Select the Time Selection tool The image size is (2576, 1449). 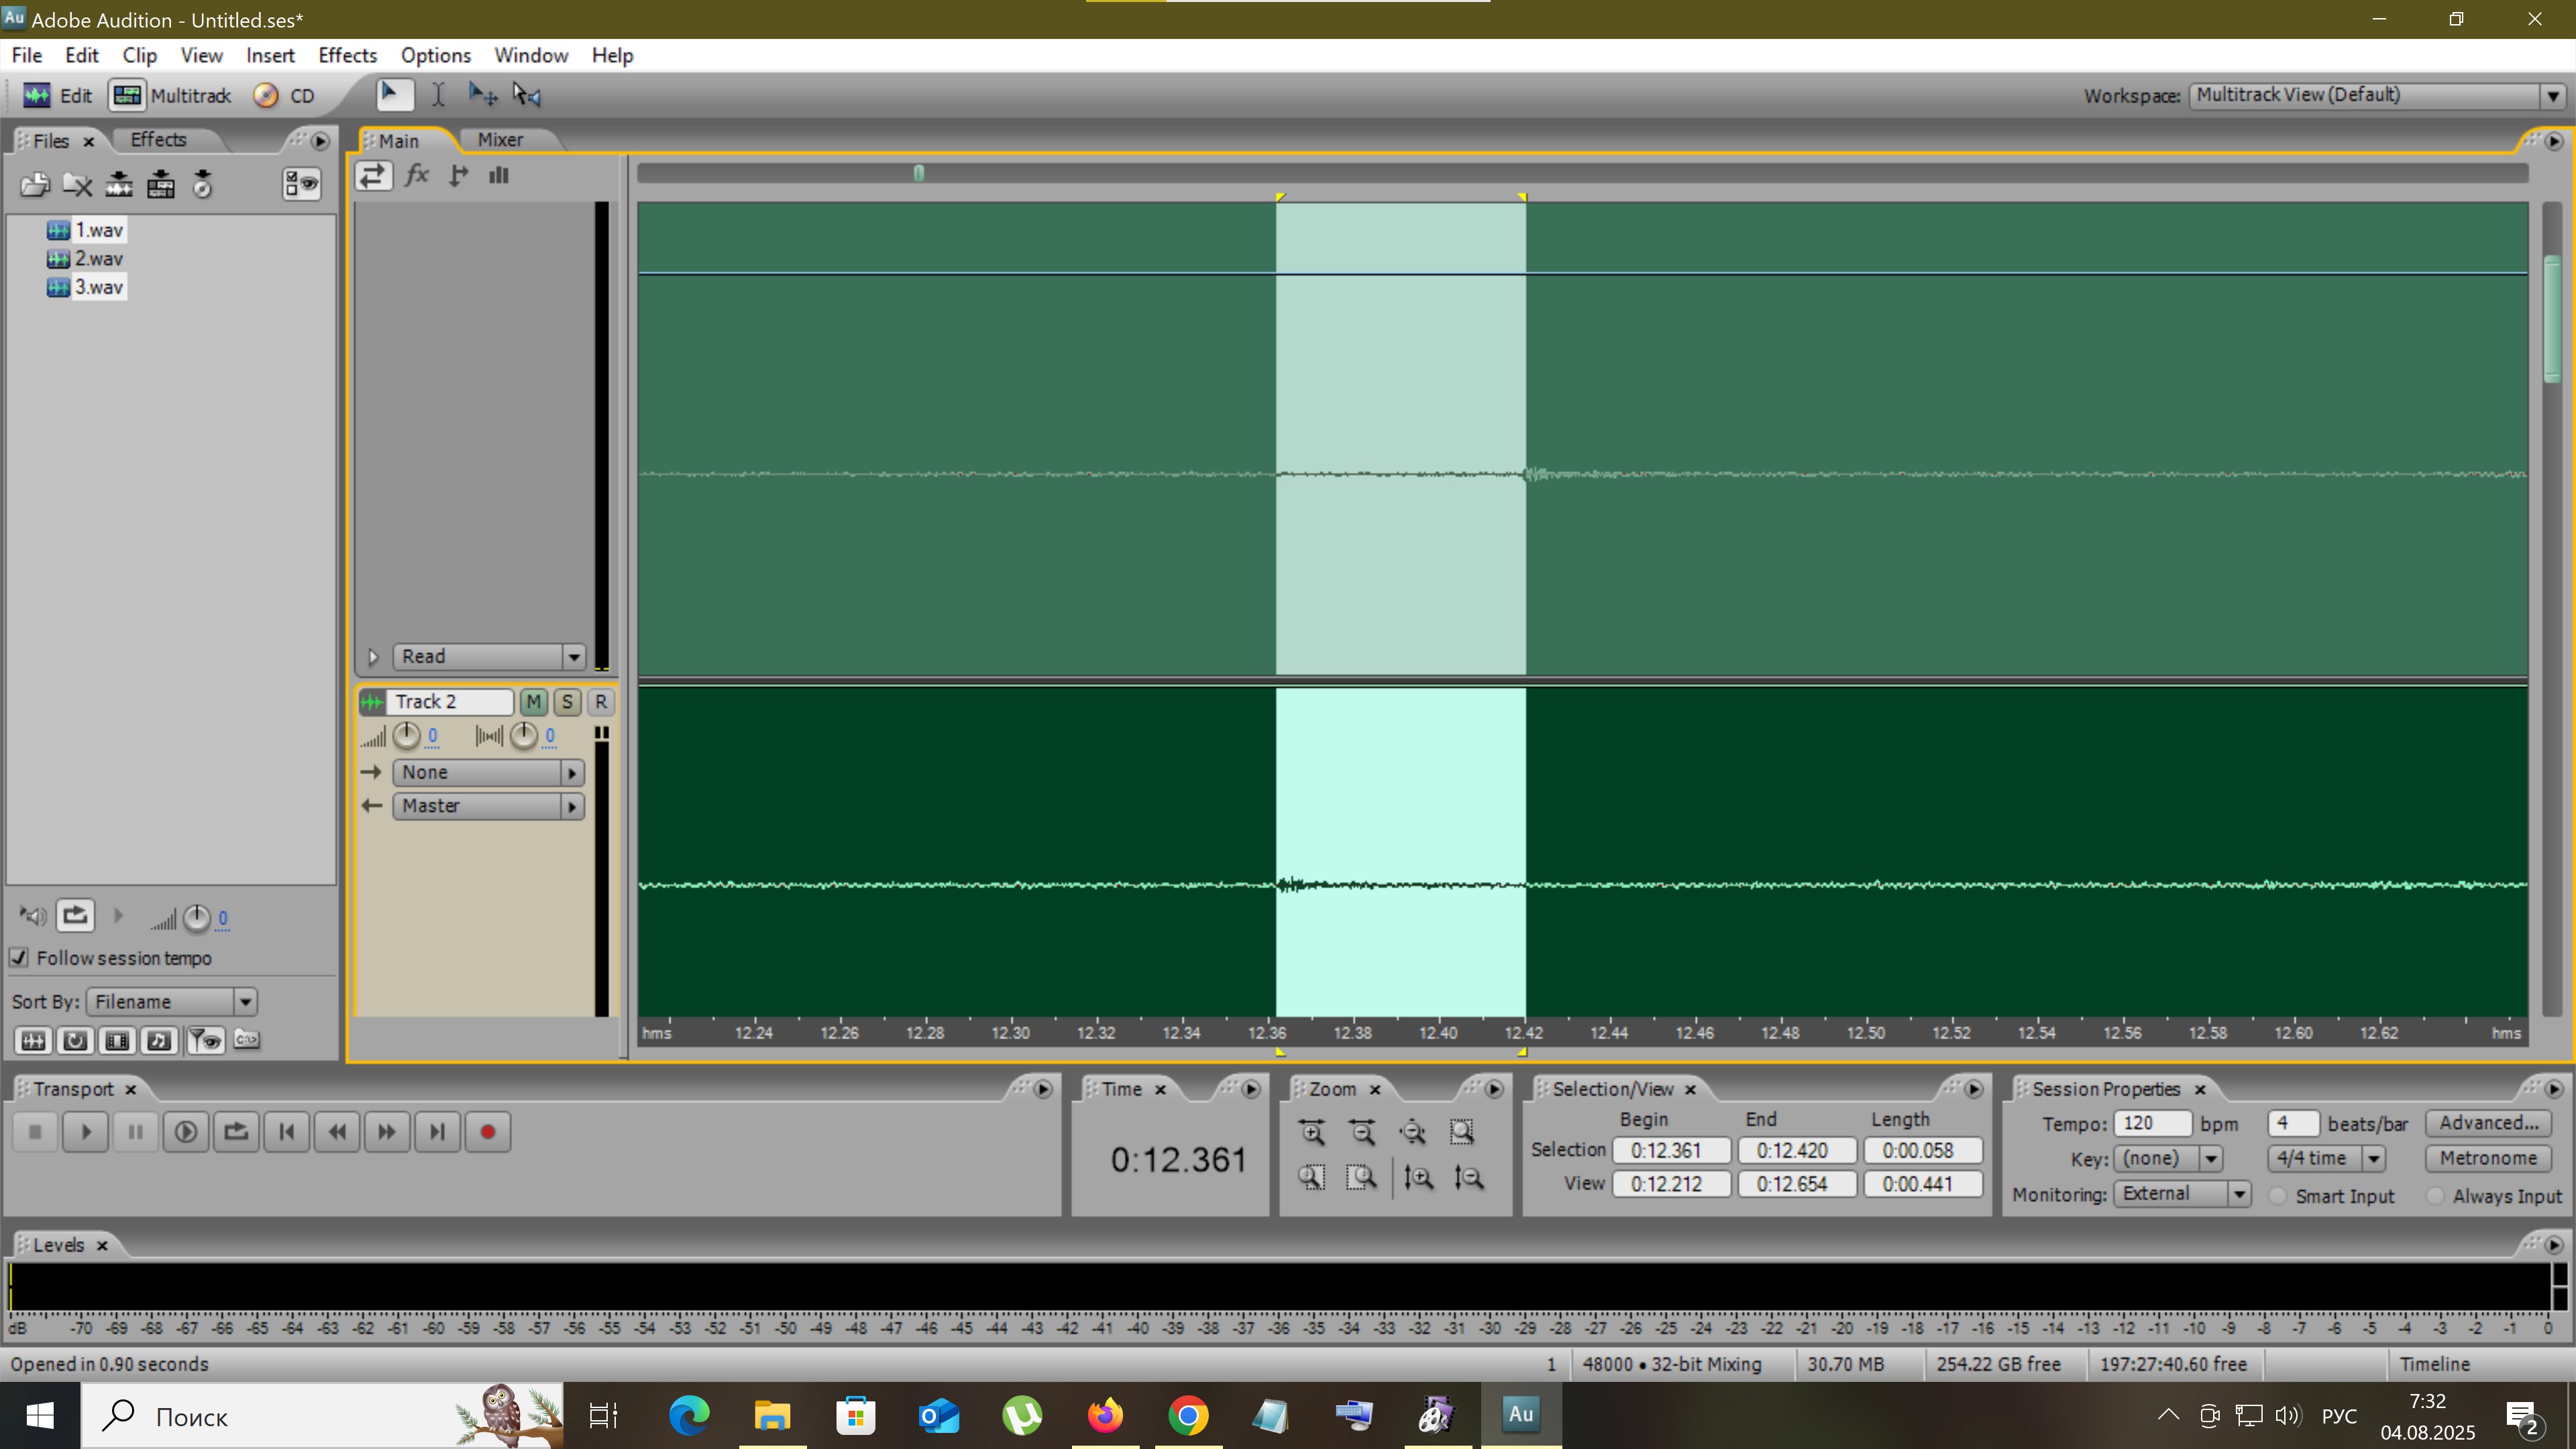coord(438,95)
